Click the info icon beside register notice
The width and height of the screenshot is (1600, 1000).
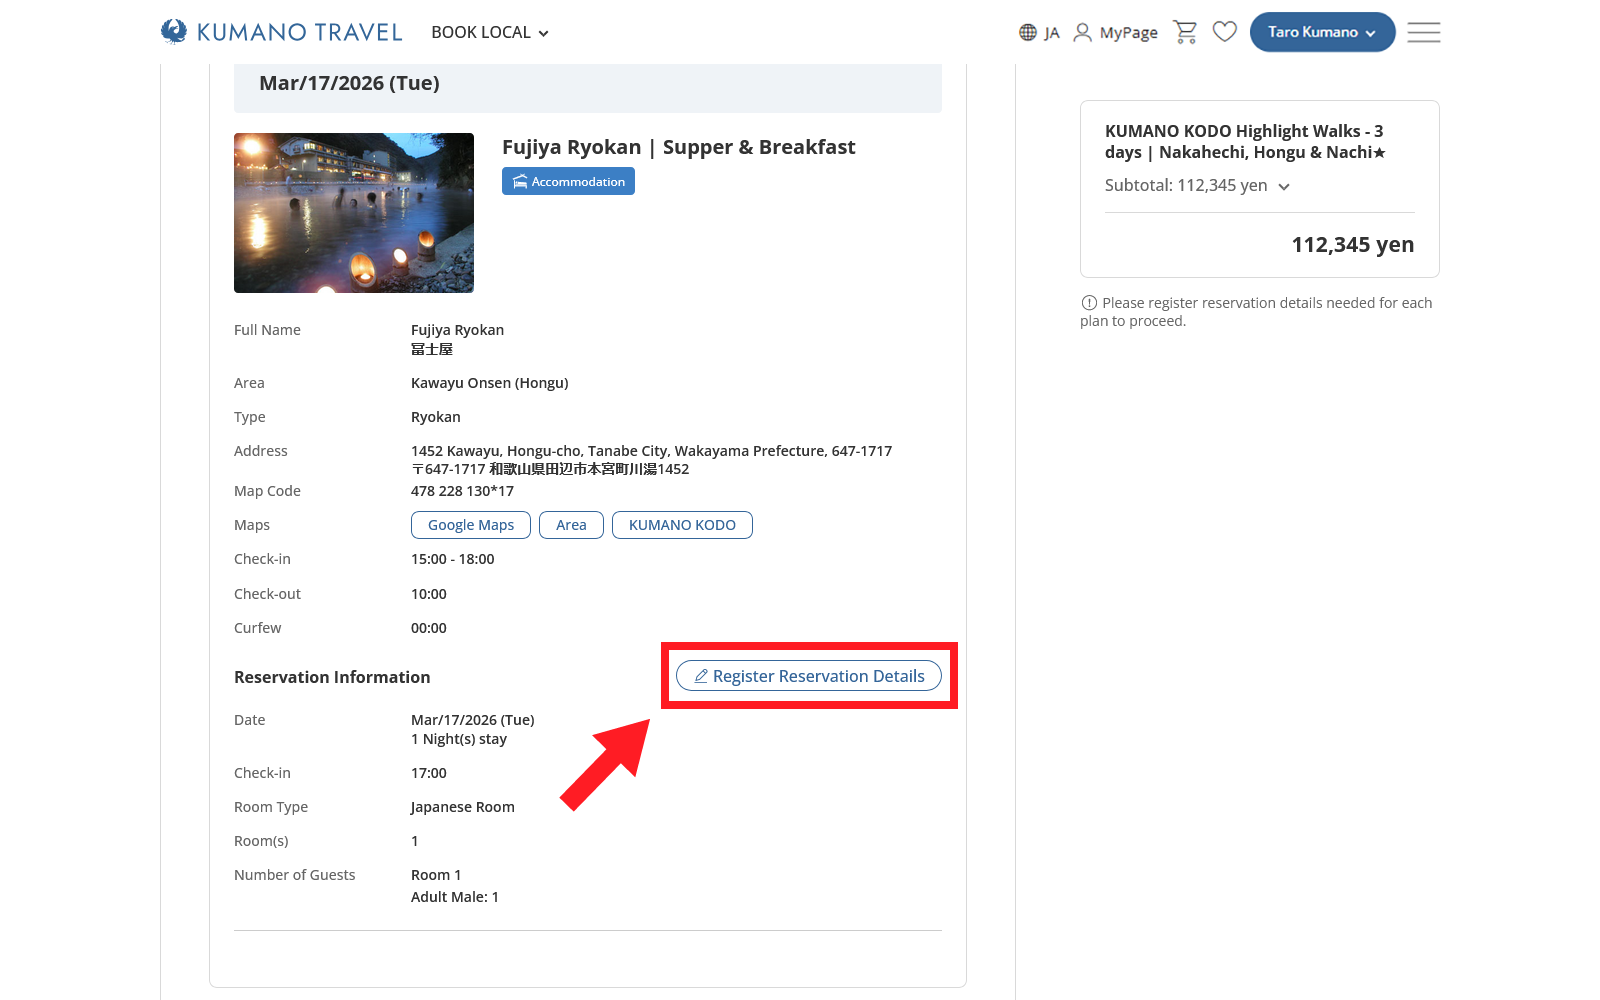click(x=1089, y=303)
